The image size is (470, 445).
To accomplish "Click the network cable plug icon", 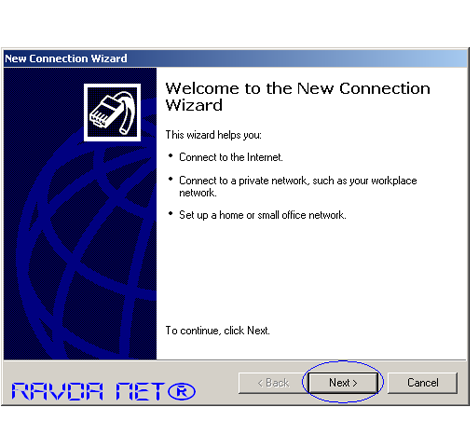I will (112, 112).
